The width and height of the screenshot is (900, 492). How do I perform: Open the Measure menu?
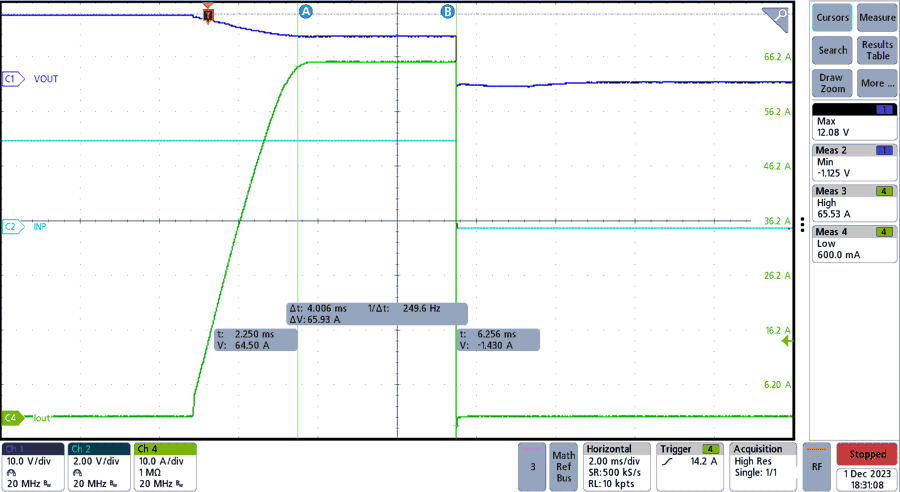tap(877, 18)
